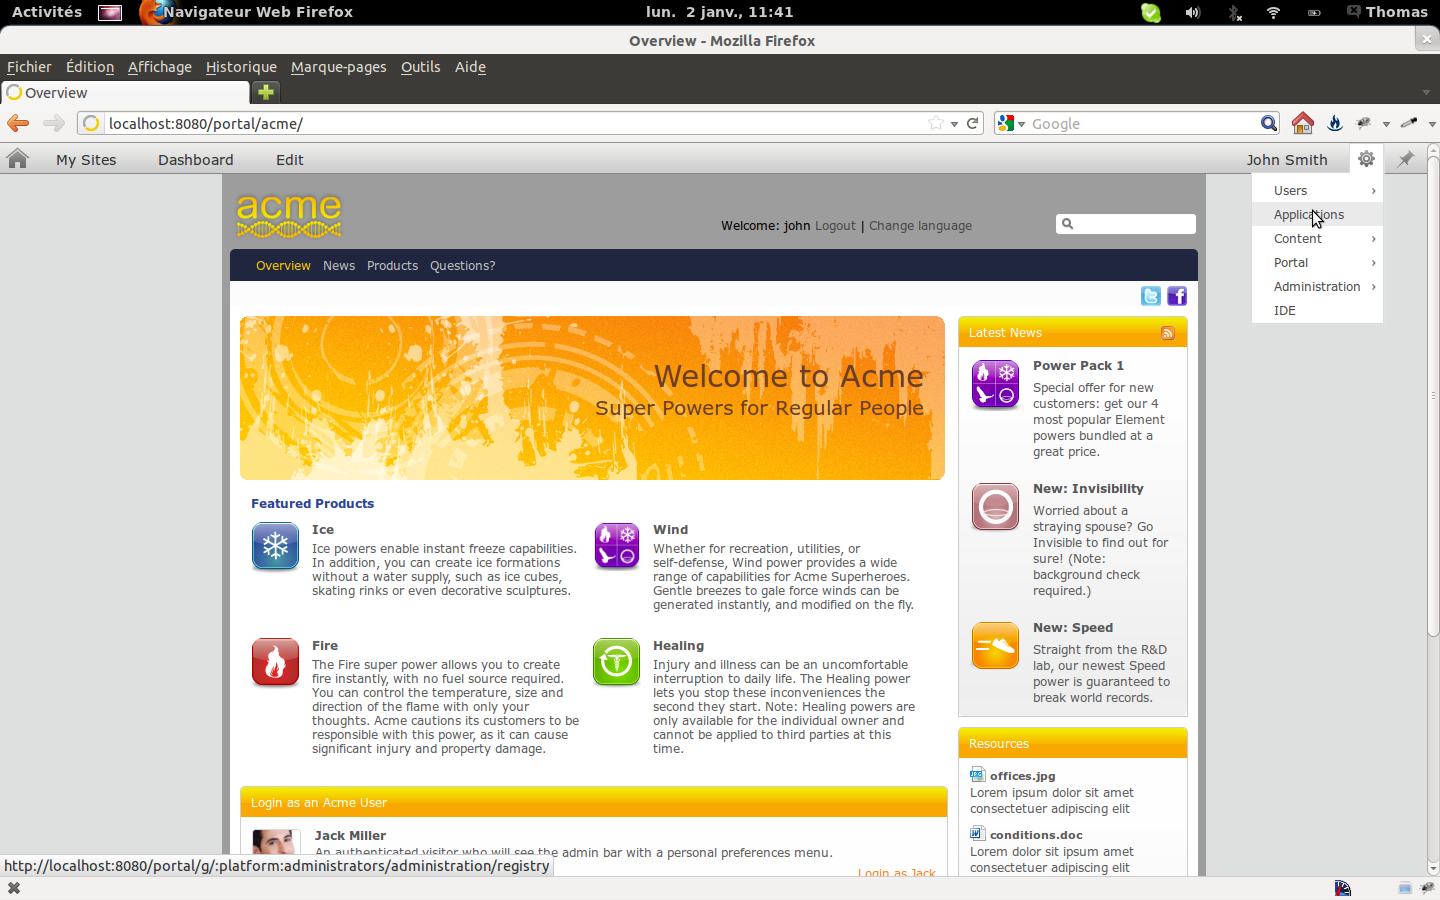Click the Google search input box

click(x=1144, y=123)
